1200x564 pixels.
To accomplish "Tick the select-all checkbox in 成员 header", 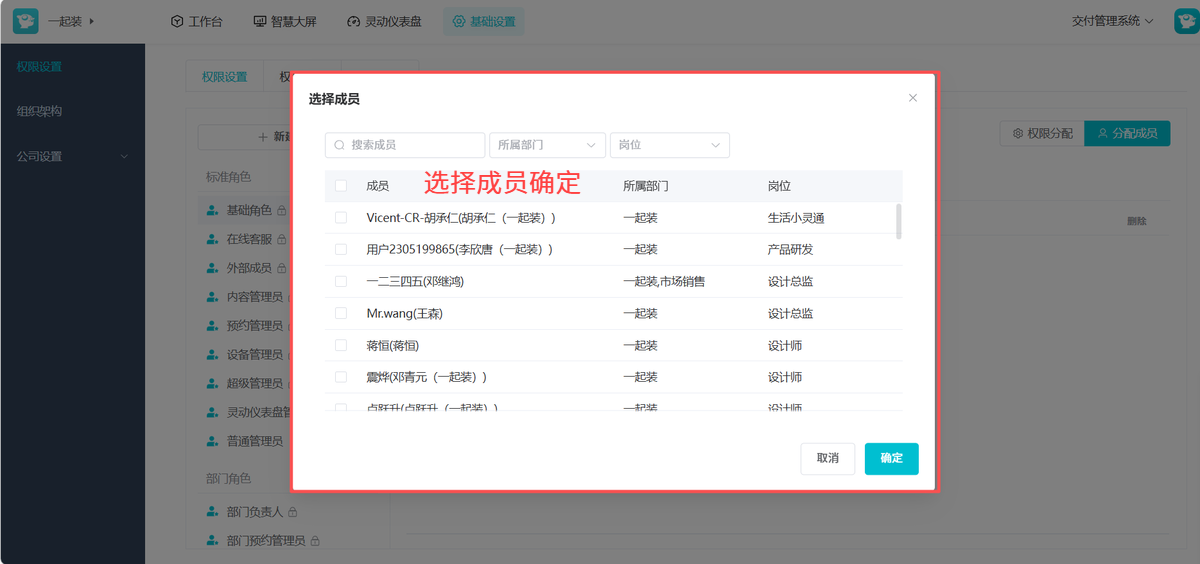I will 341,186.
